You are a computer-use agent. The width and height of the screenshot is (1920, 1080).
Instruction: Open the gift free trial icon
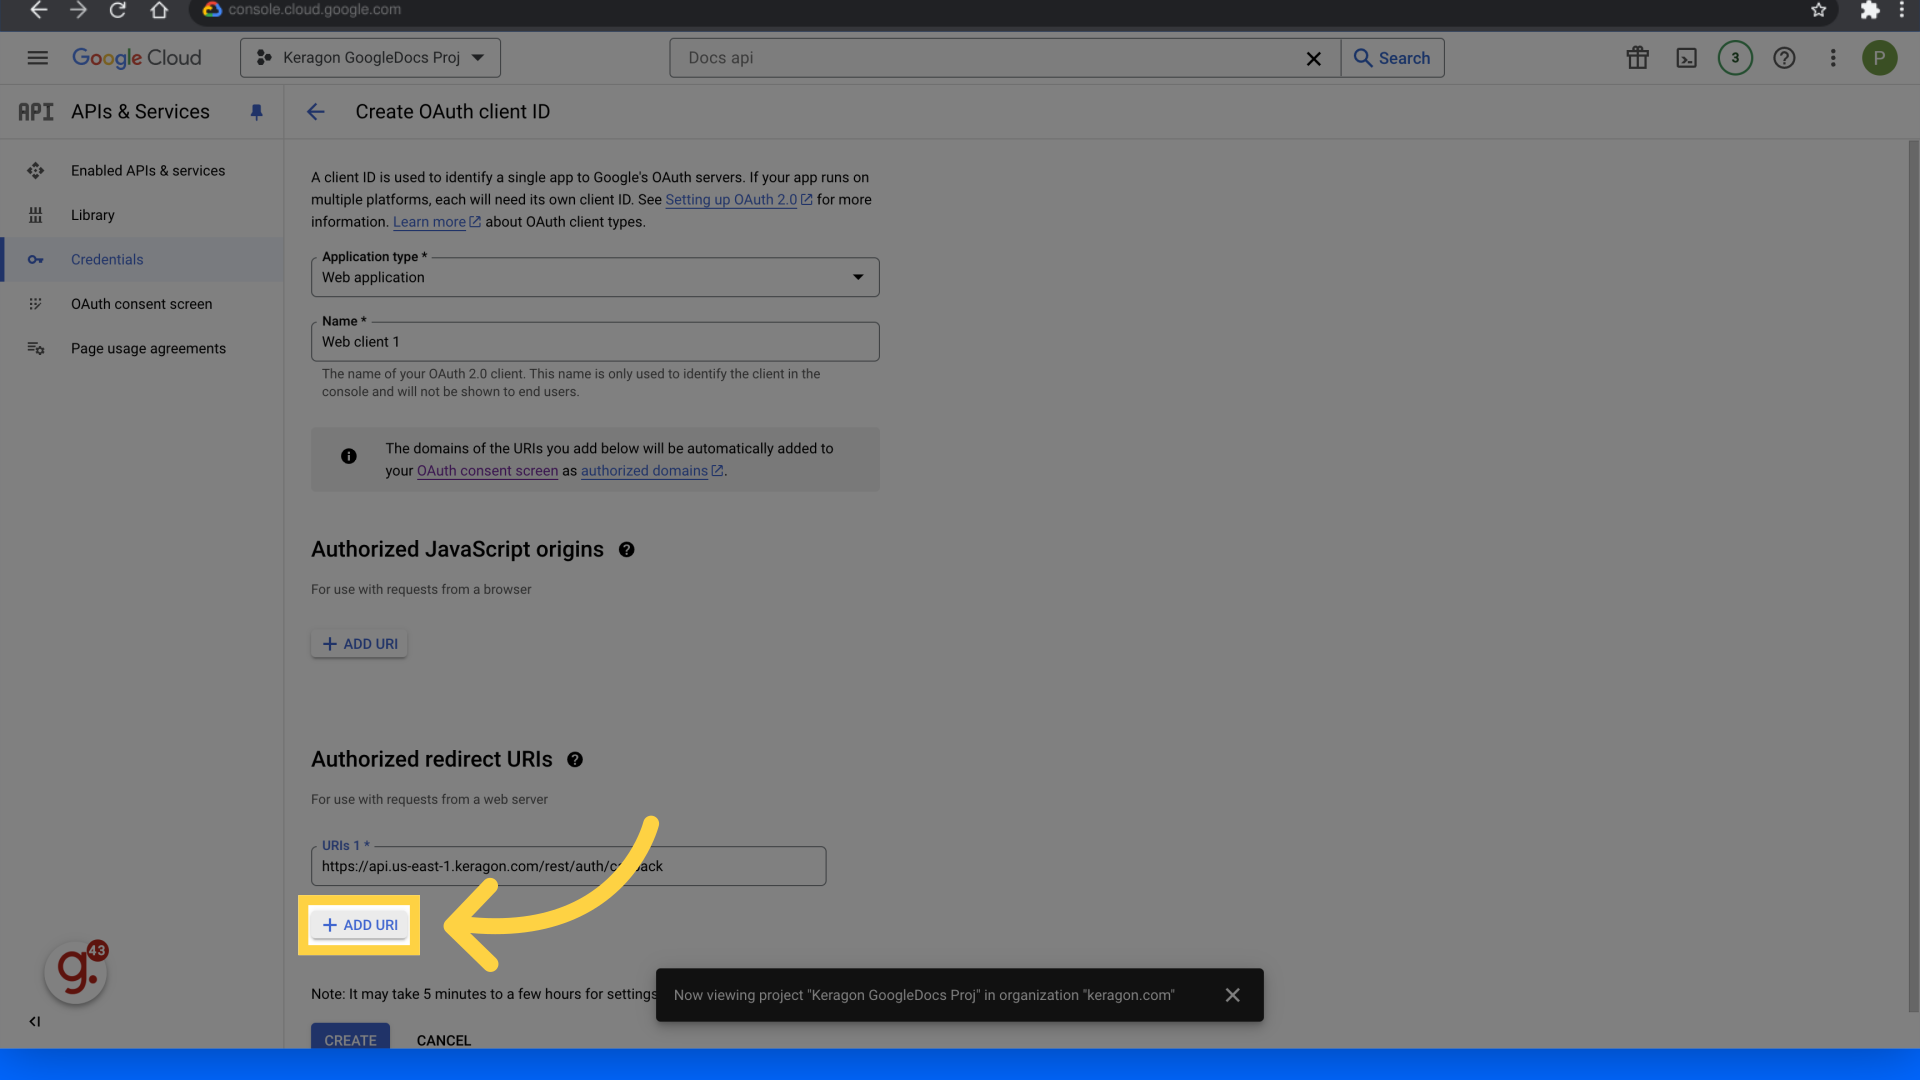(1637, 58)
